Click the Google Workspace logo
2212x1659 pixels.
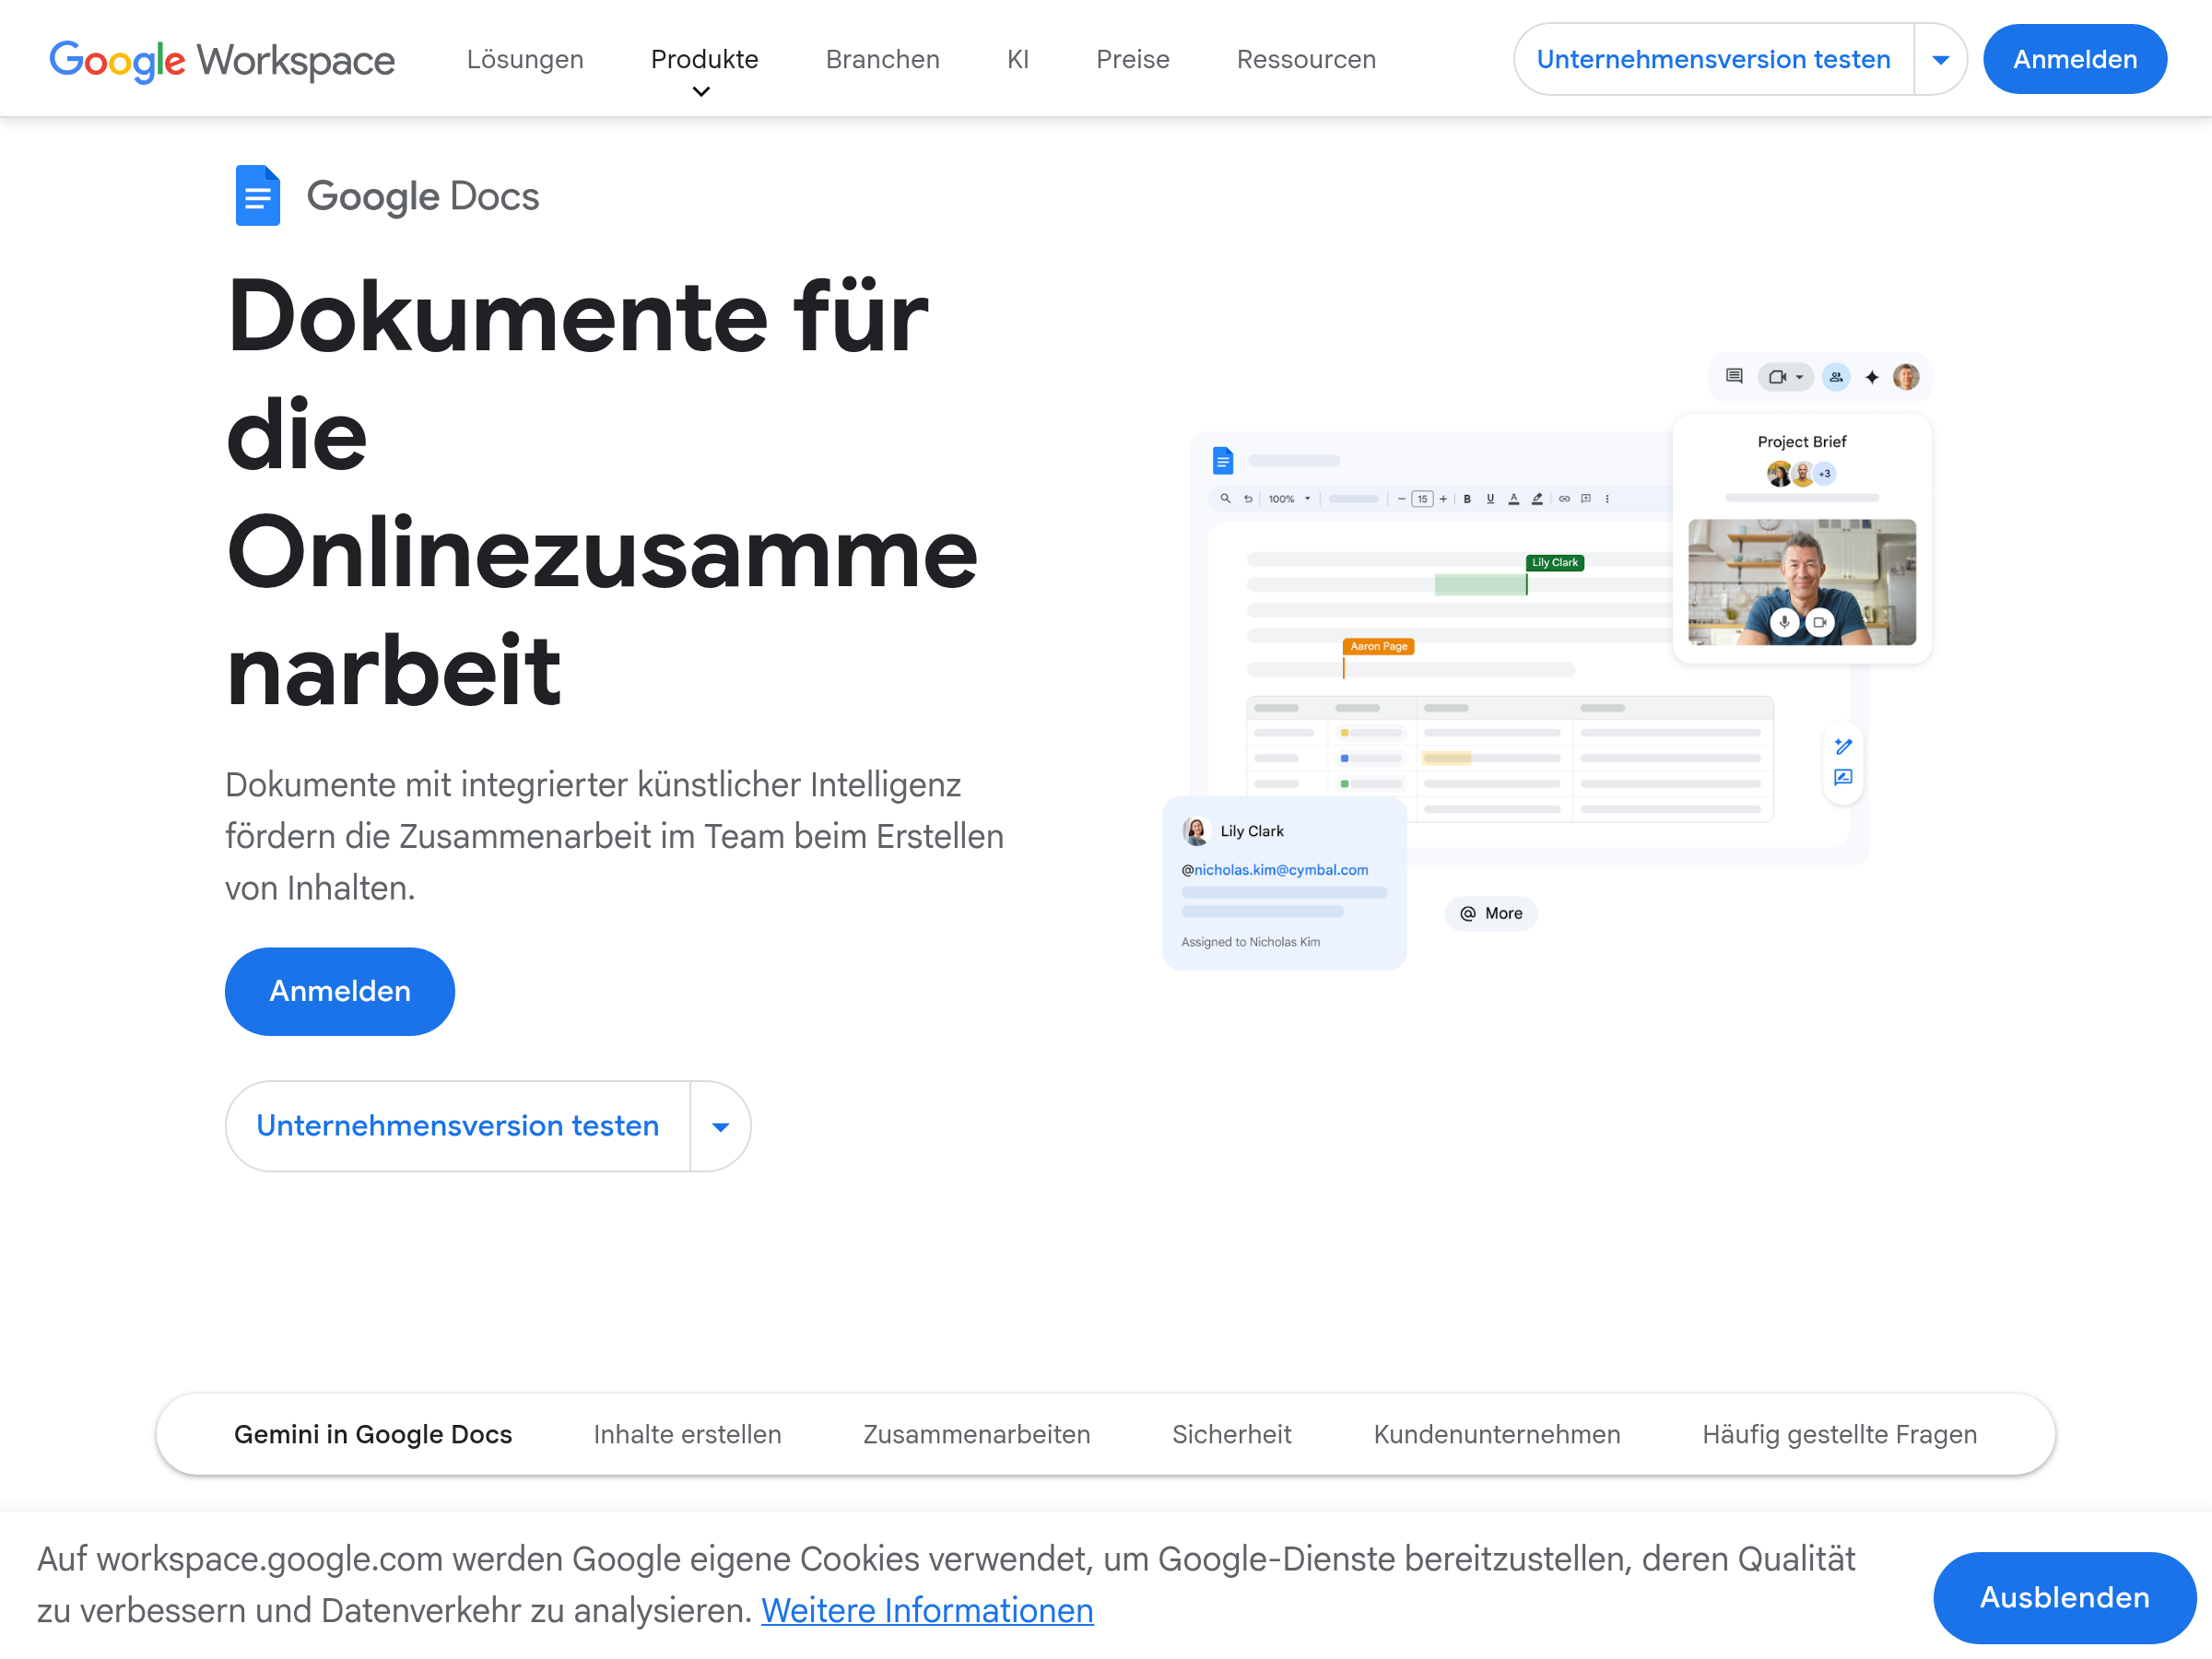point(222,60)
